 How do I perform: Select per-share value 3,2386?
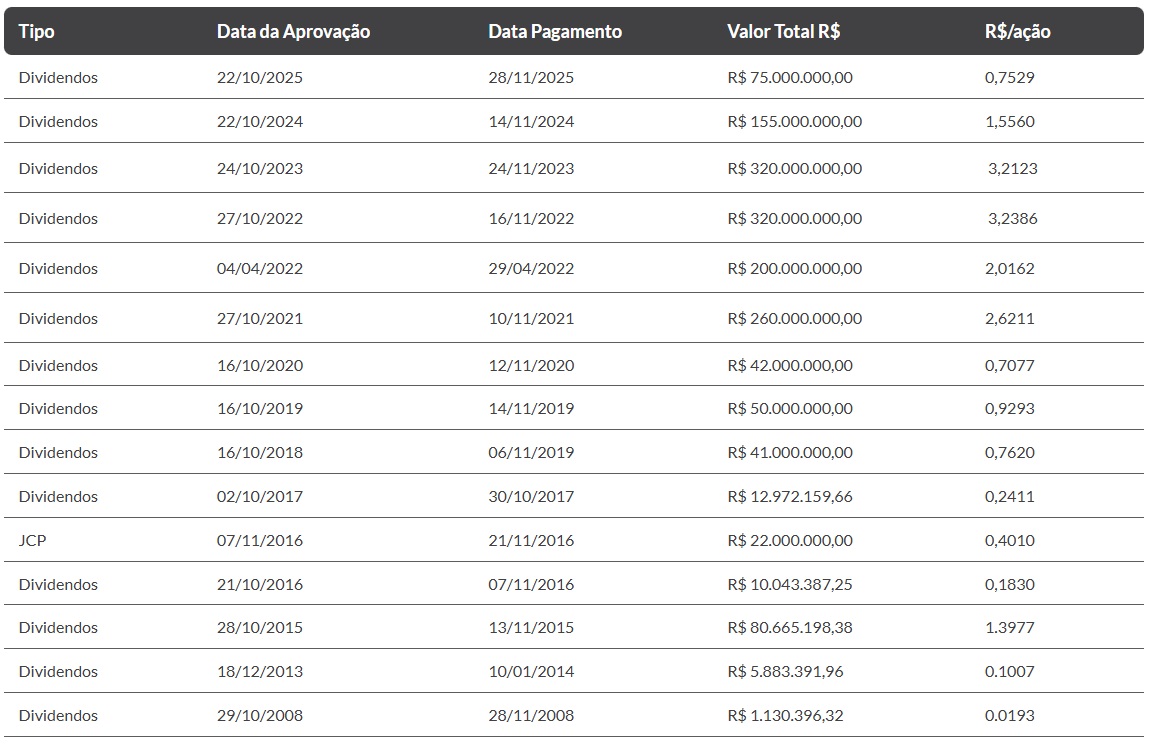(1012, 218)
